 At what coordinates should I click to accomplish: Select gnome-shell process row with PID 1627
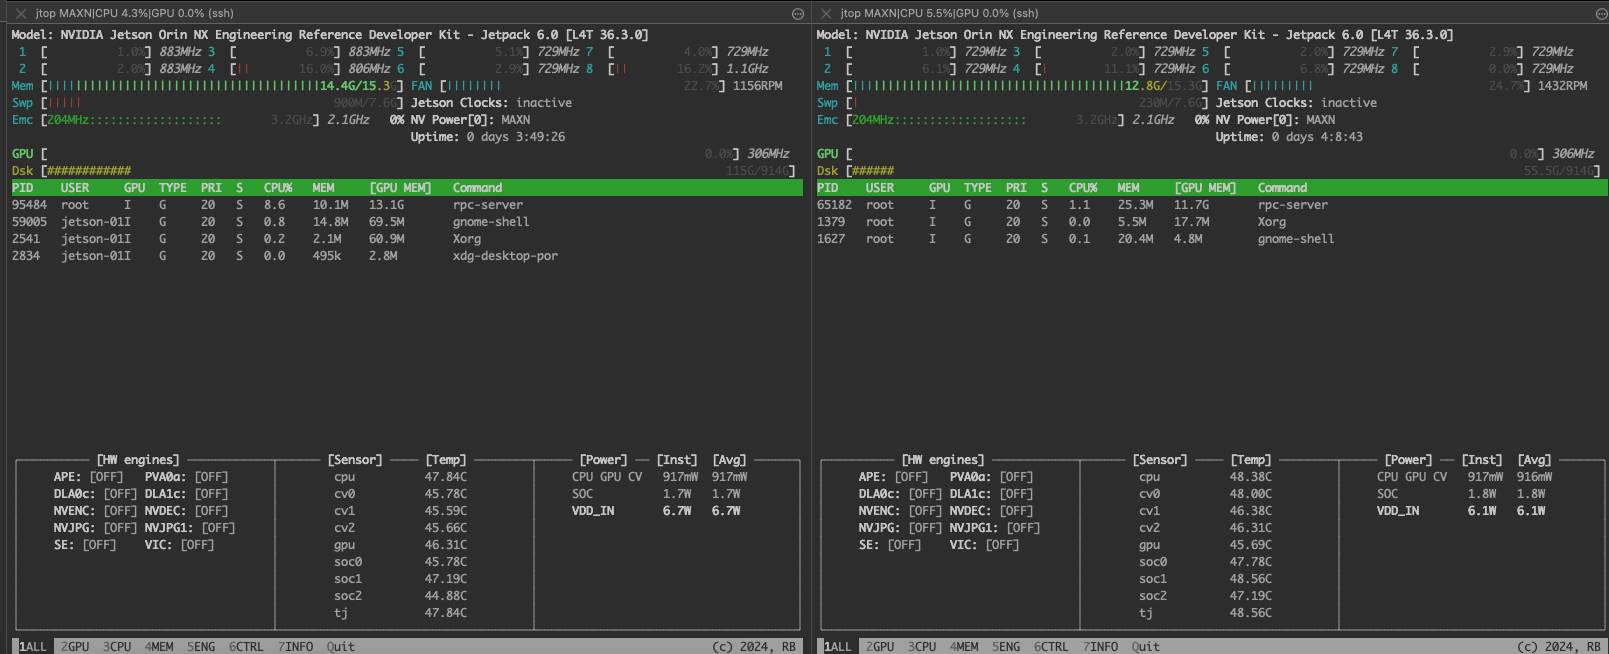click(1211, 239)
